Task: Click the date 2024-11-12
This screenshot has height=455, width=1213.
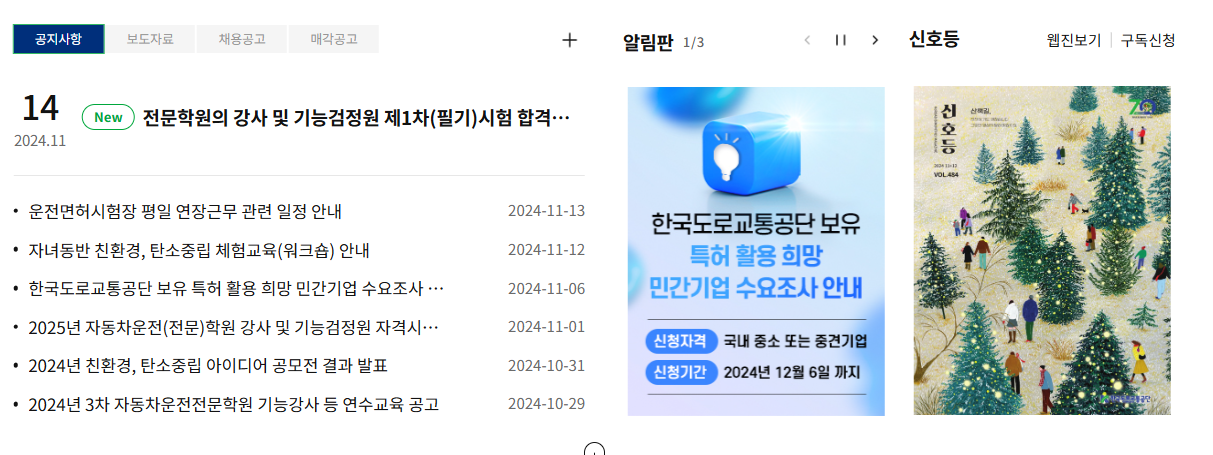Action: tap(546, 250)
